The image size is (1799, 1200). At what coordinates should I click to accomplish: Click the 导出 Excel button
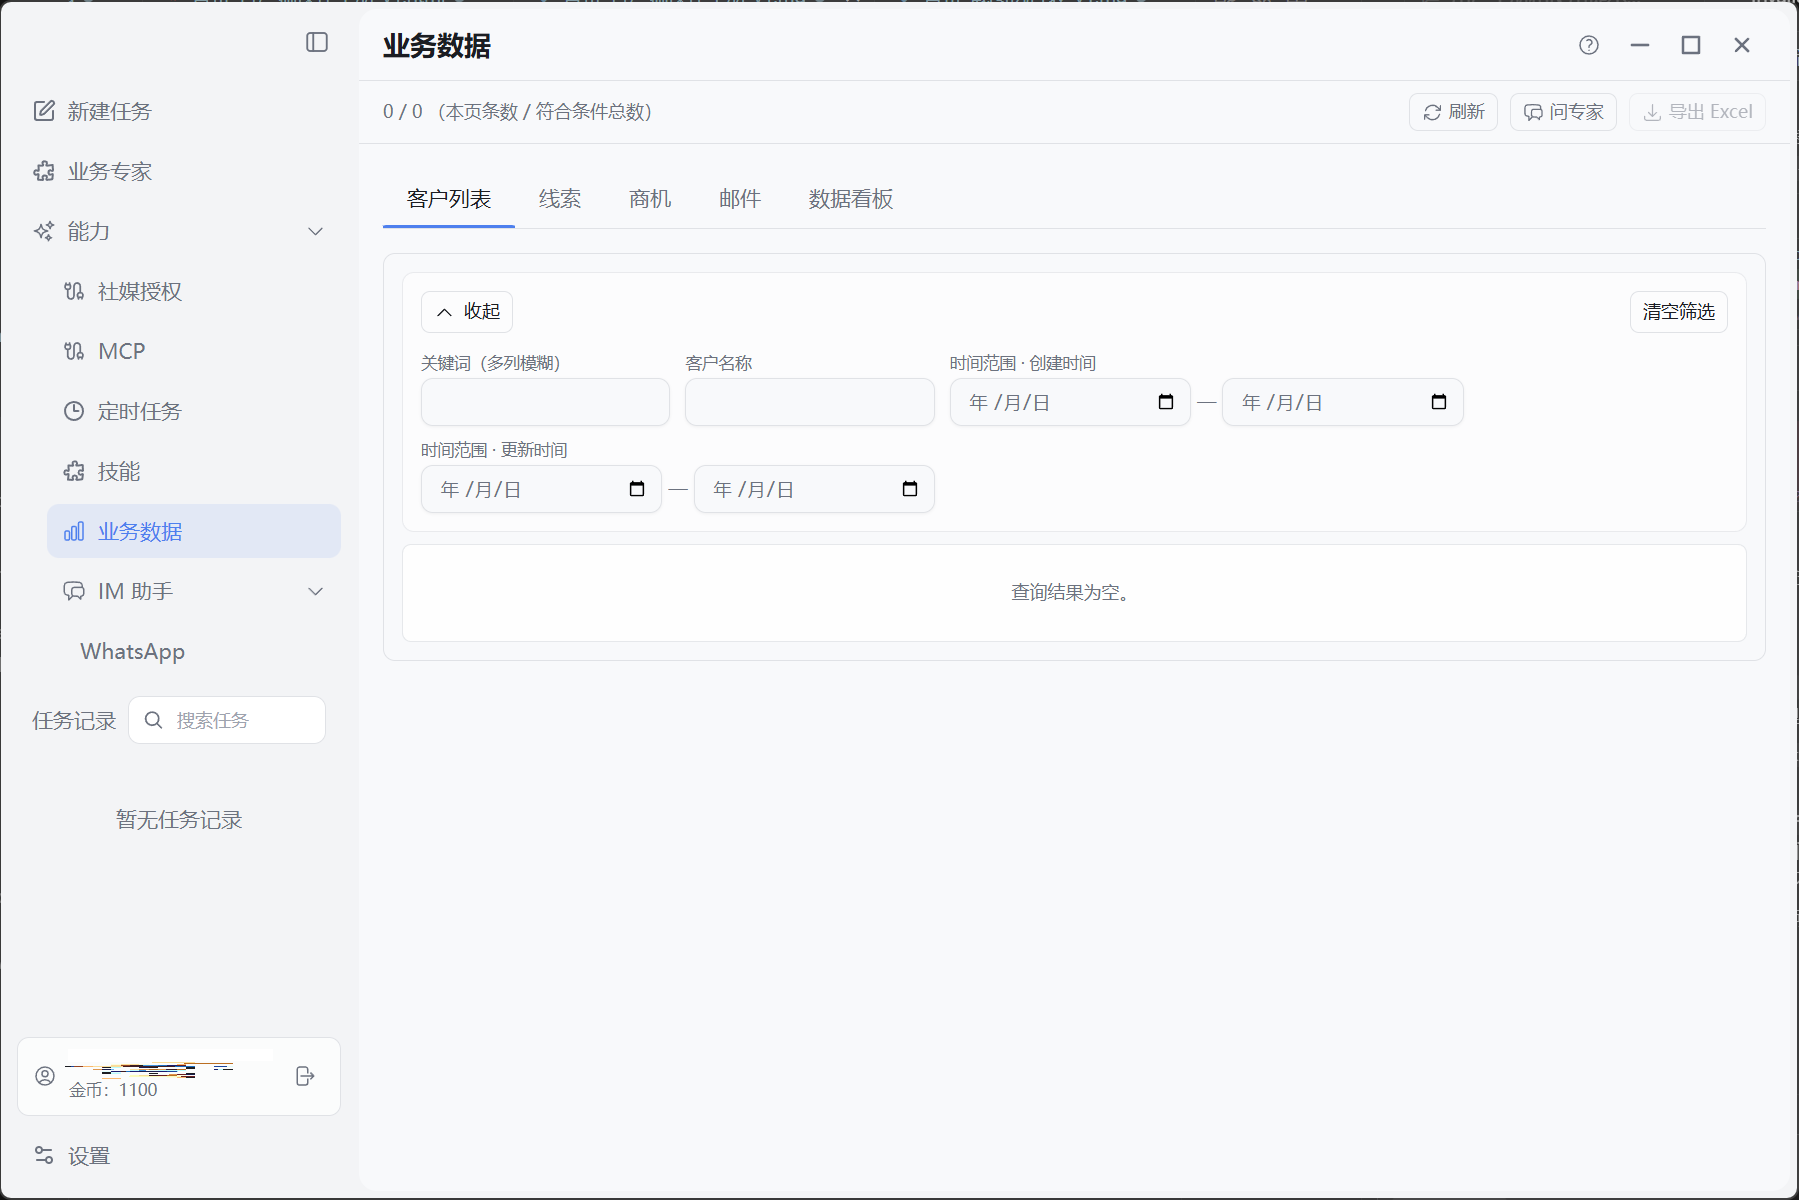click(1697, 112)
